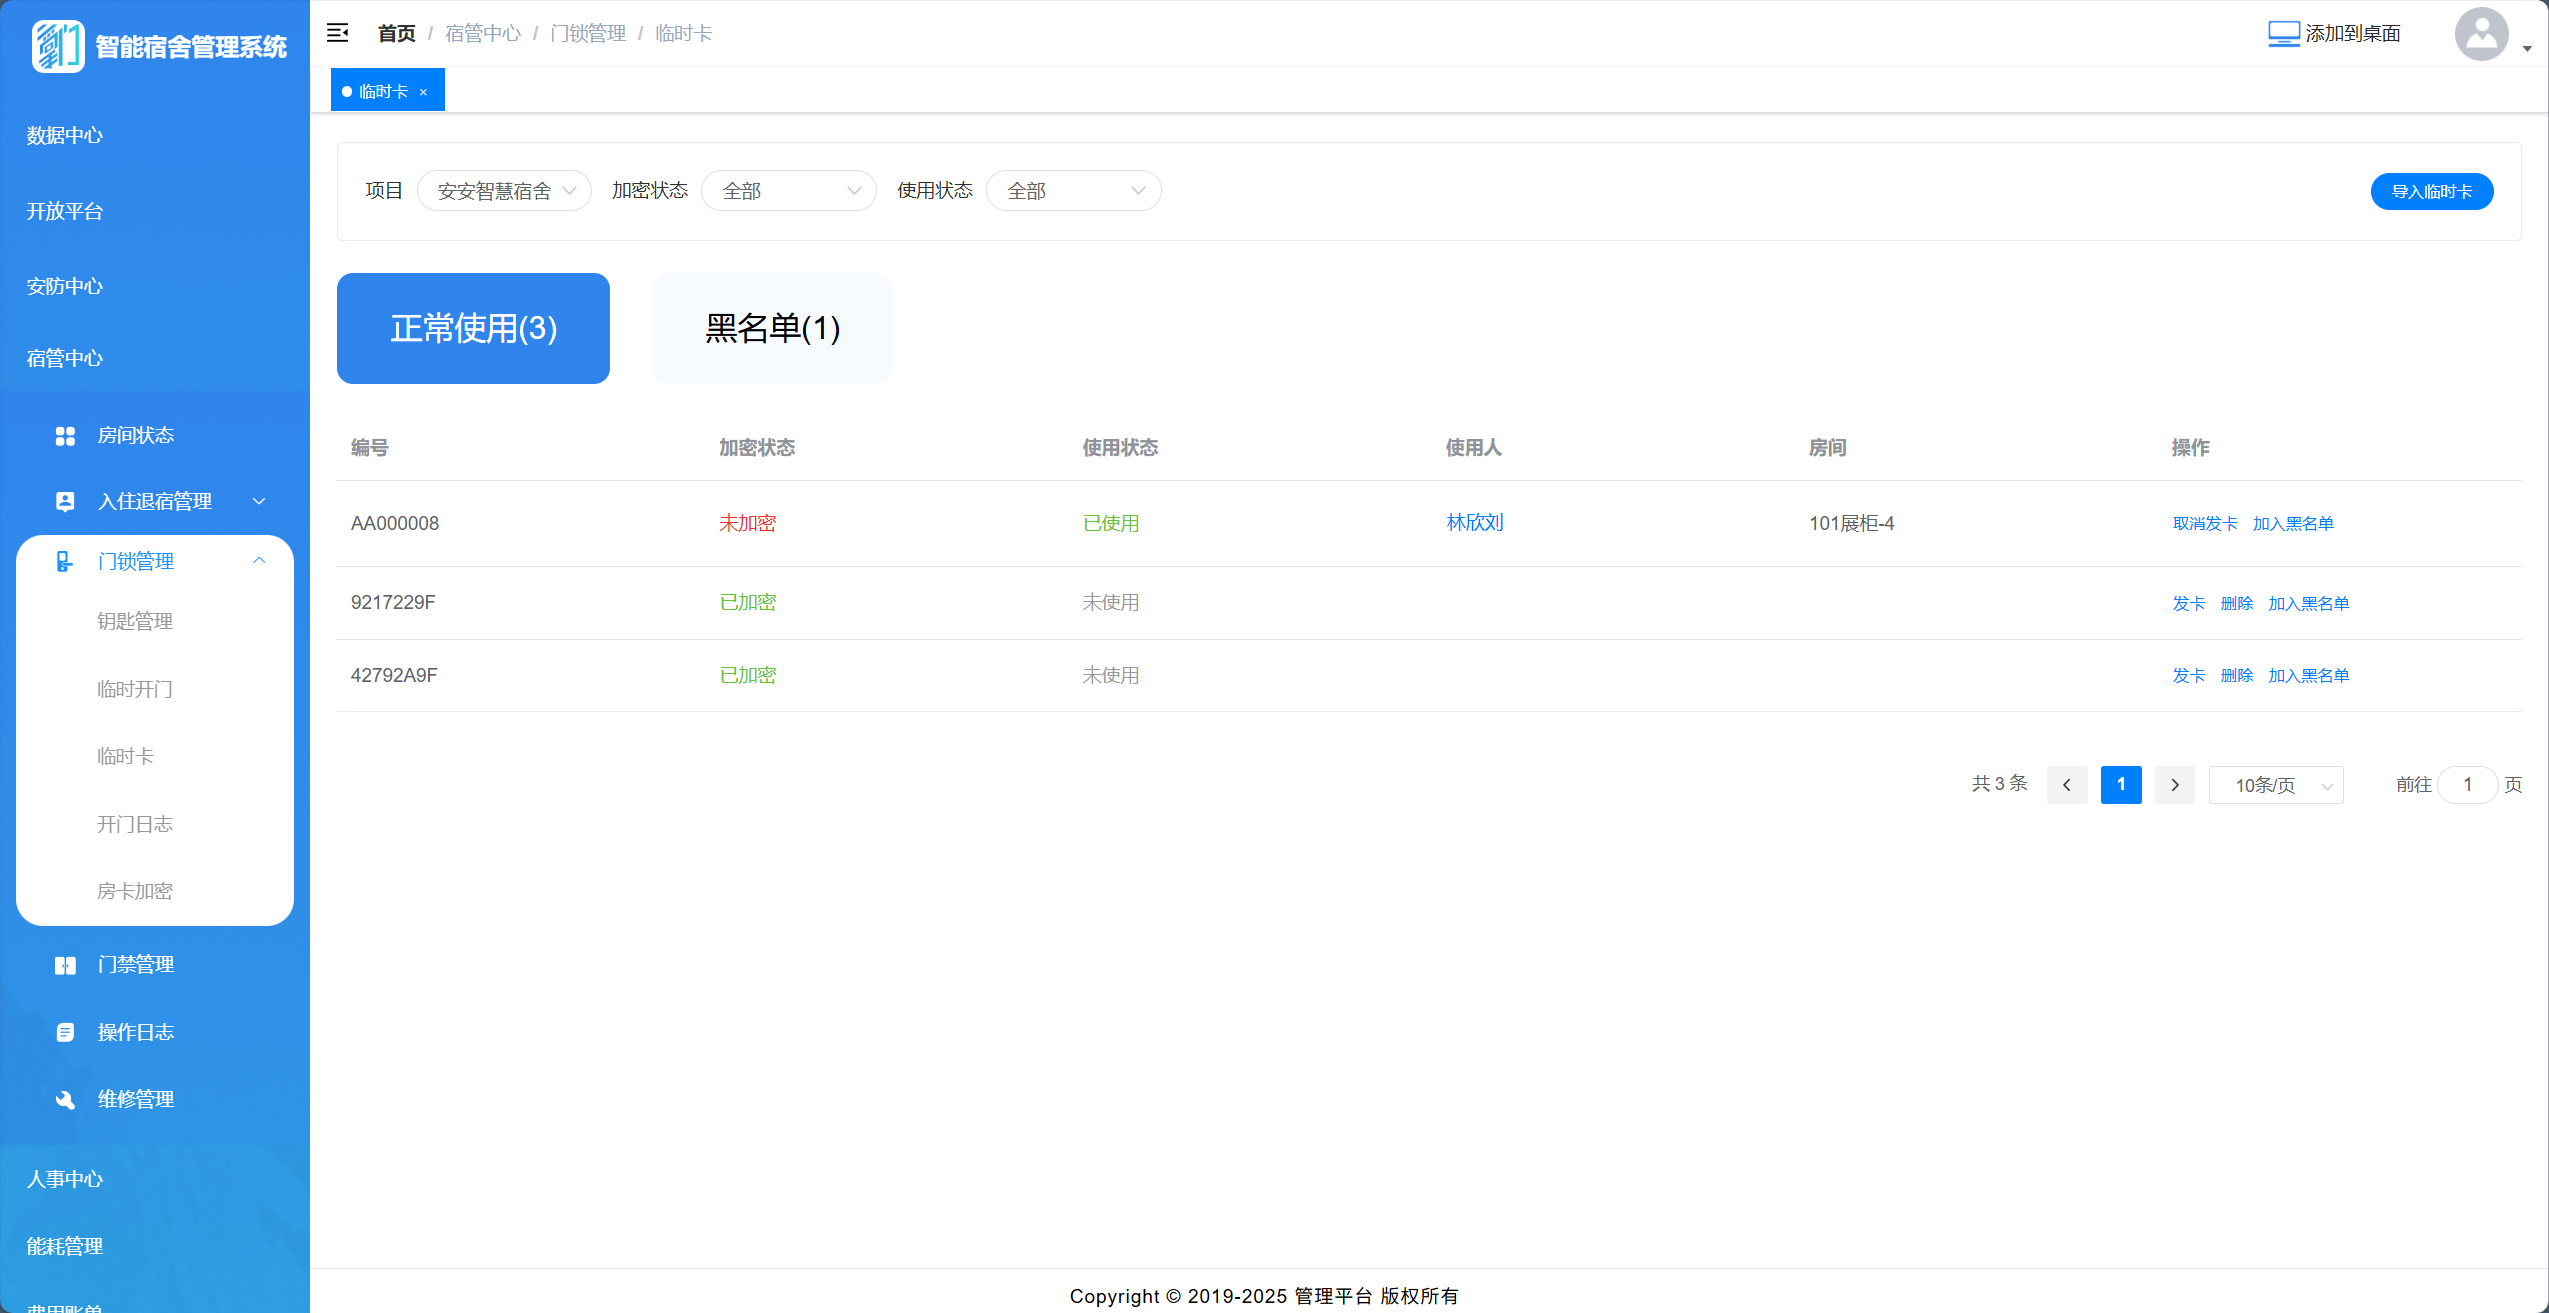Open 安防中心 in sidebar
The width and height of the screenshot is (2549, 1313).
(x=65, y=286)
